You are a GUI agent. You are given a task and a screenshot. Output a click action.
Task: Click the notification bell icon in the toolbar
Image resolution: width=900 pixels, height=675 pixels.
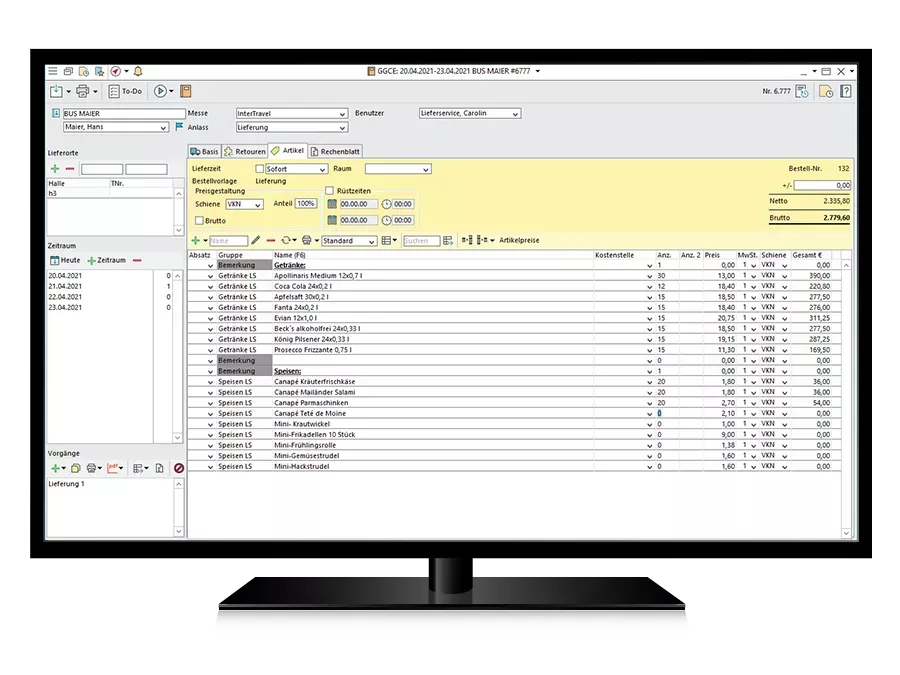[138, 71]
